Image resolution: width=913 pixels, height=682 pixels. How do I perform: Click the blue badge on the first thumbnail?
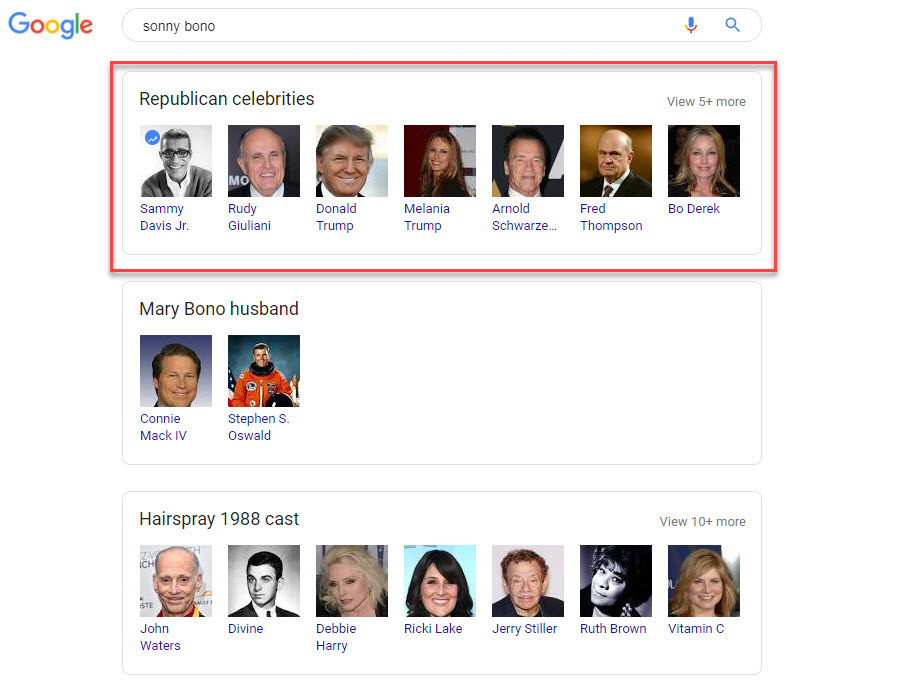tap(152, 138)
